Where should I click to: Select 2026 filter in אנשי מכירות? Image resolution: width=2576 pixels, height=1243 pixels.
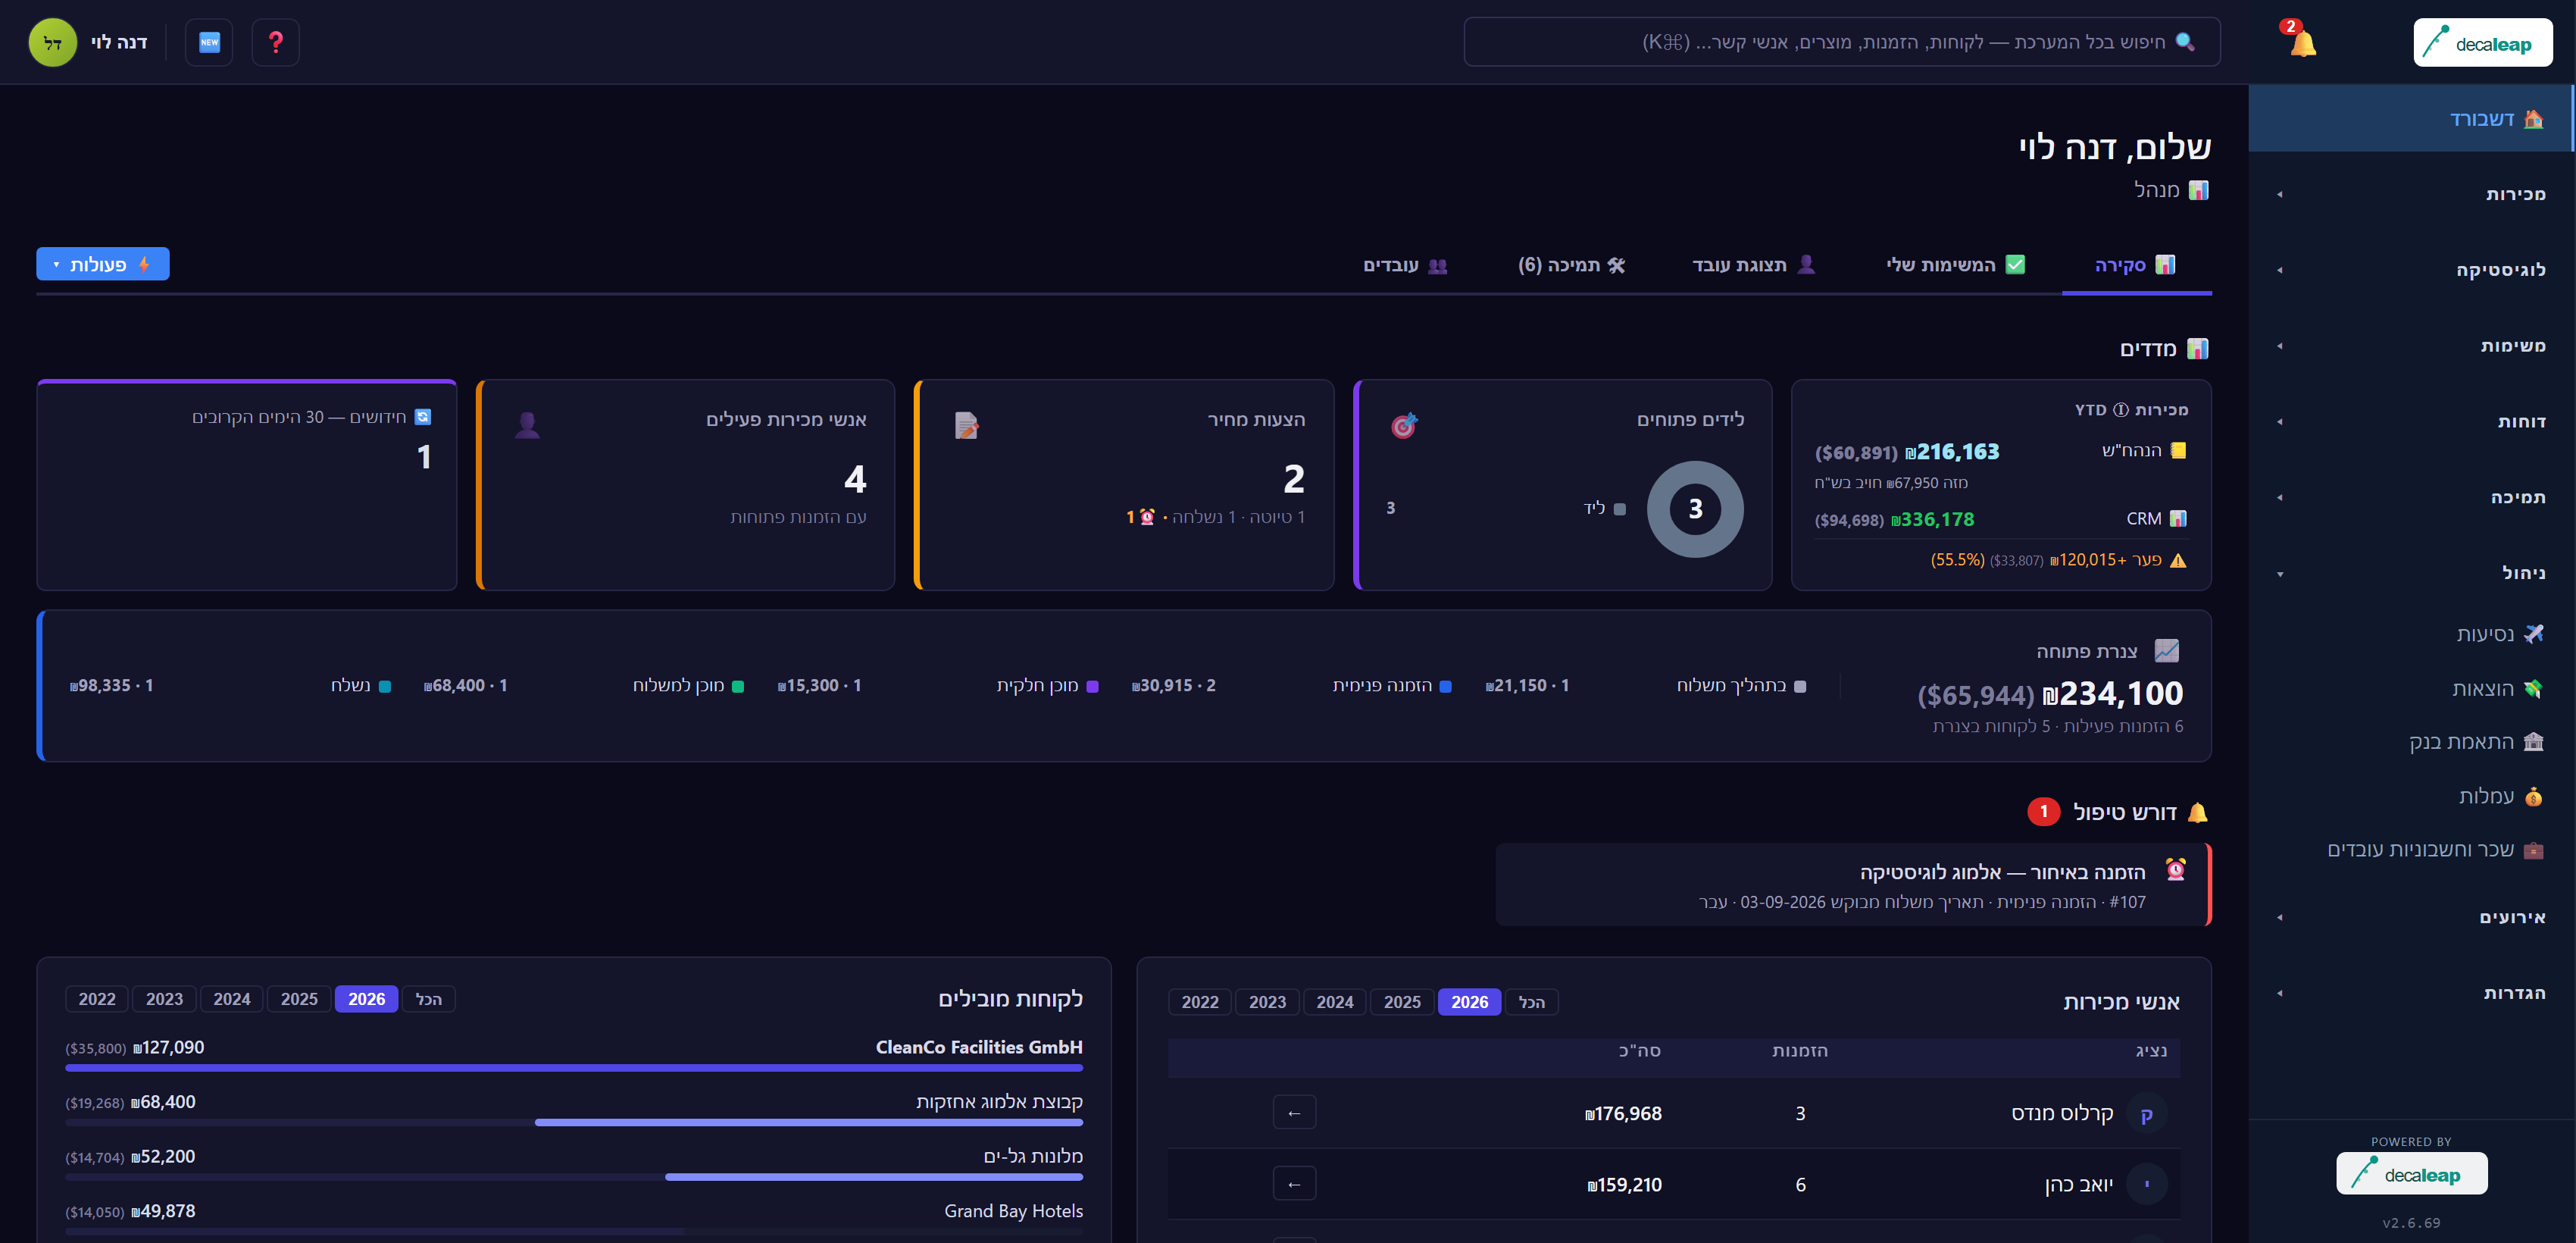1469,1002
